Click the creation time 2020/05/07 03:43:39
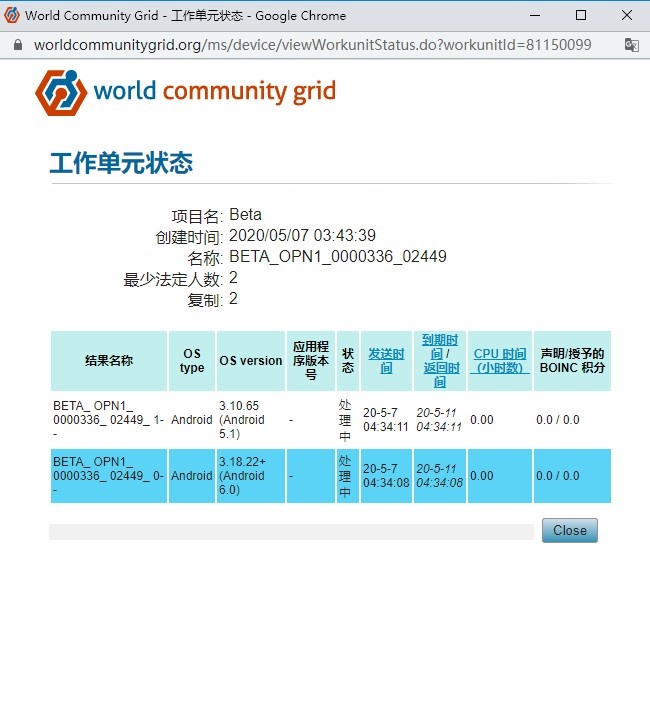The height and width of the screenshot is (709, 650). tap(302, 235)
